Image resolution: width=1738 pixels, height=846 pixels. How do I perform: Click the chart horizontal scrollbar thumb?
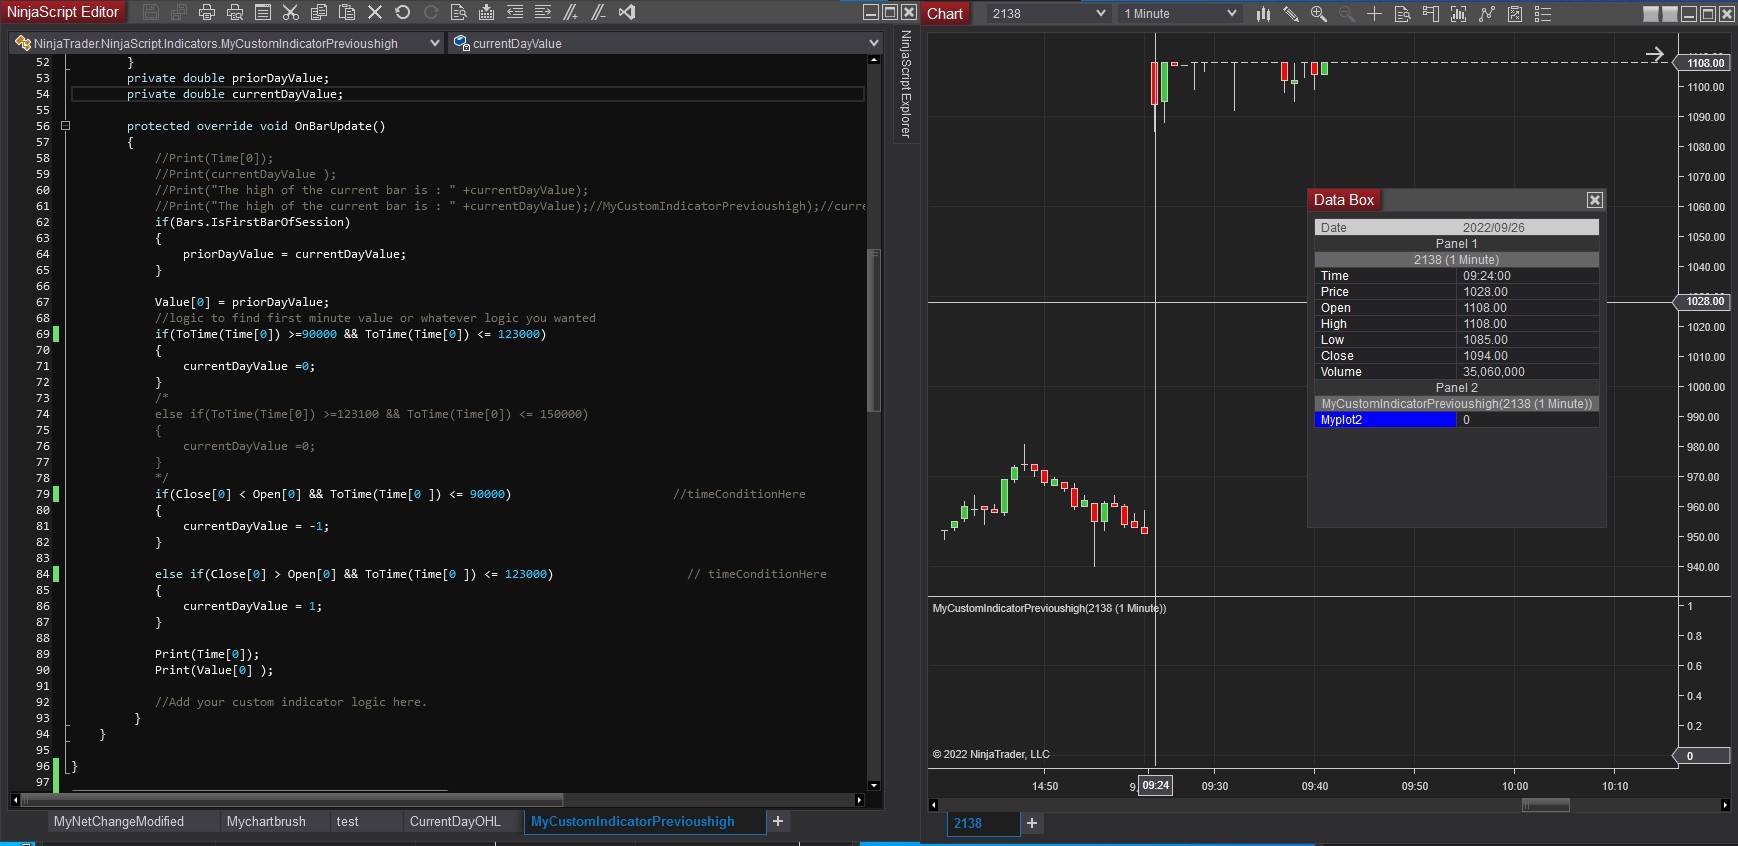[x=1545, y=804]
